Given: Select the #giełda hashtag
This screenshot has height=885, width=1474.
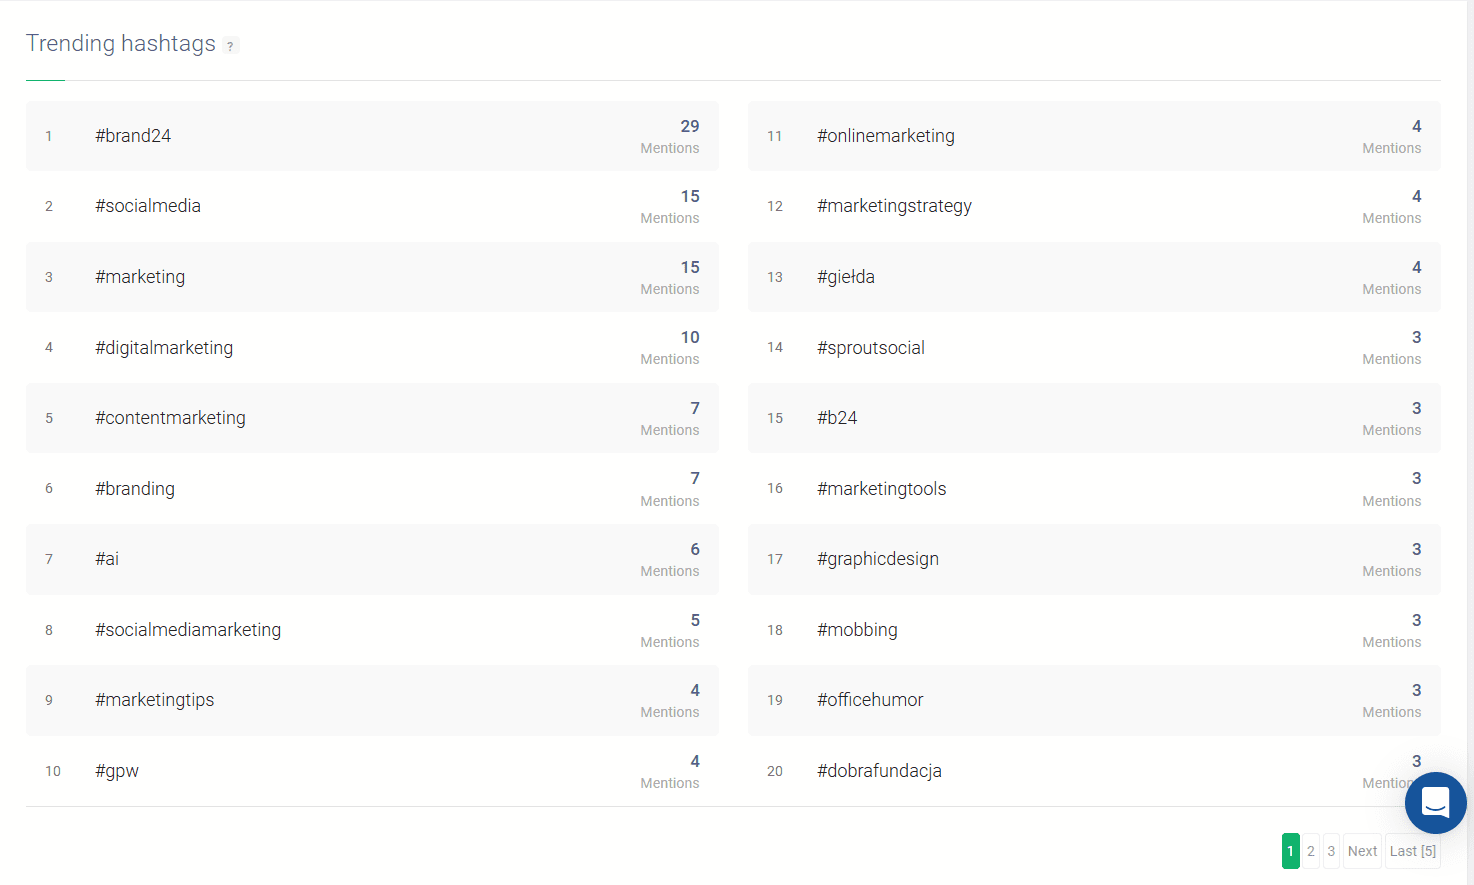Looking at the screenshot, I should tap(846, 277).
